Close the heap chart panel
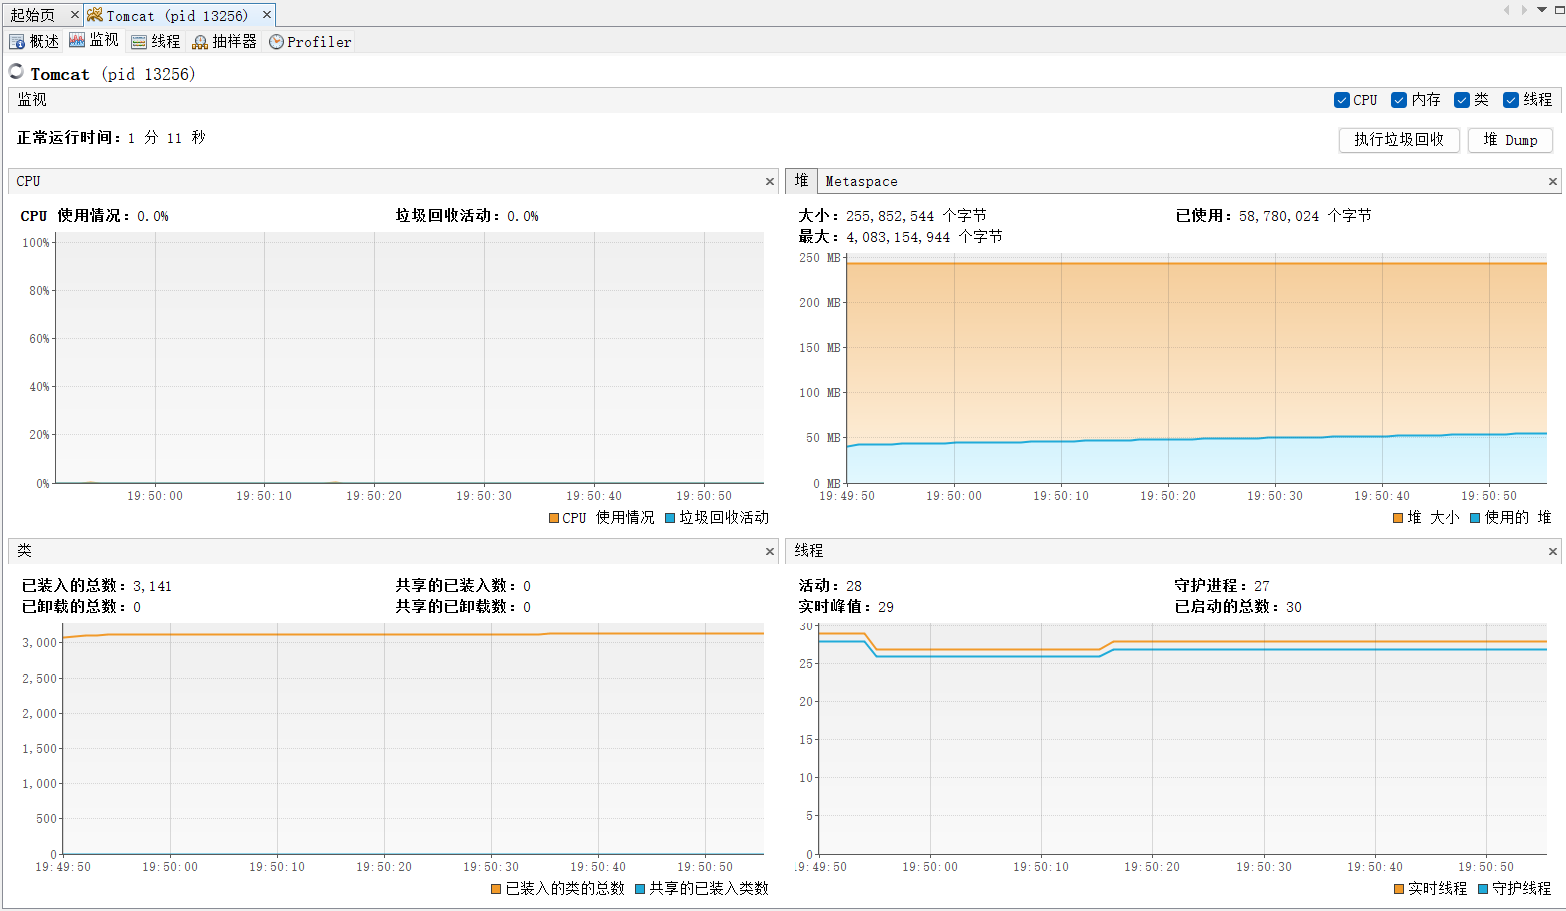The image size is (1566, 911). 1553,182
